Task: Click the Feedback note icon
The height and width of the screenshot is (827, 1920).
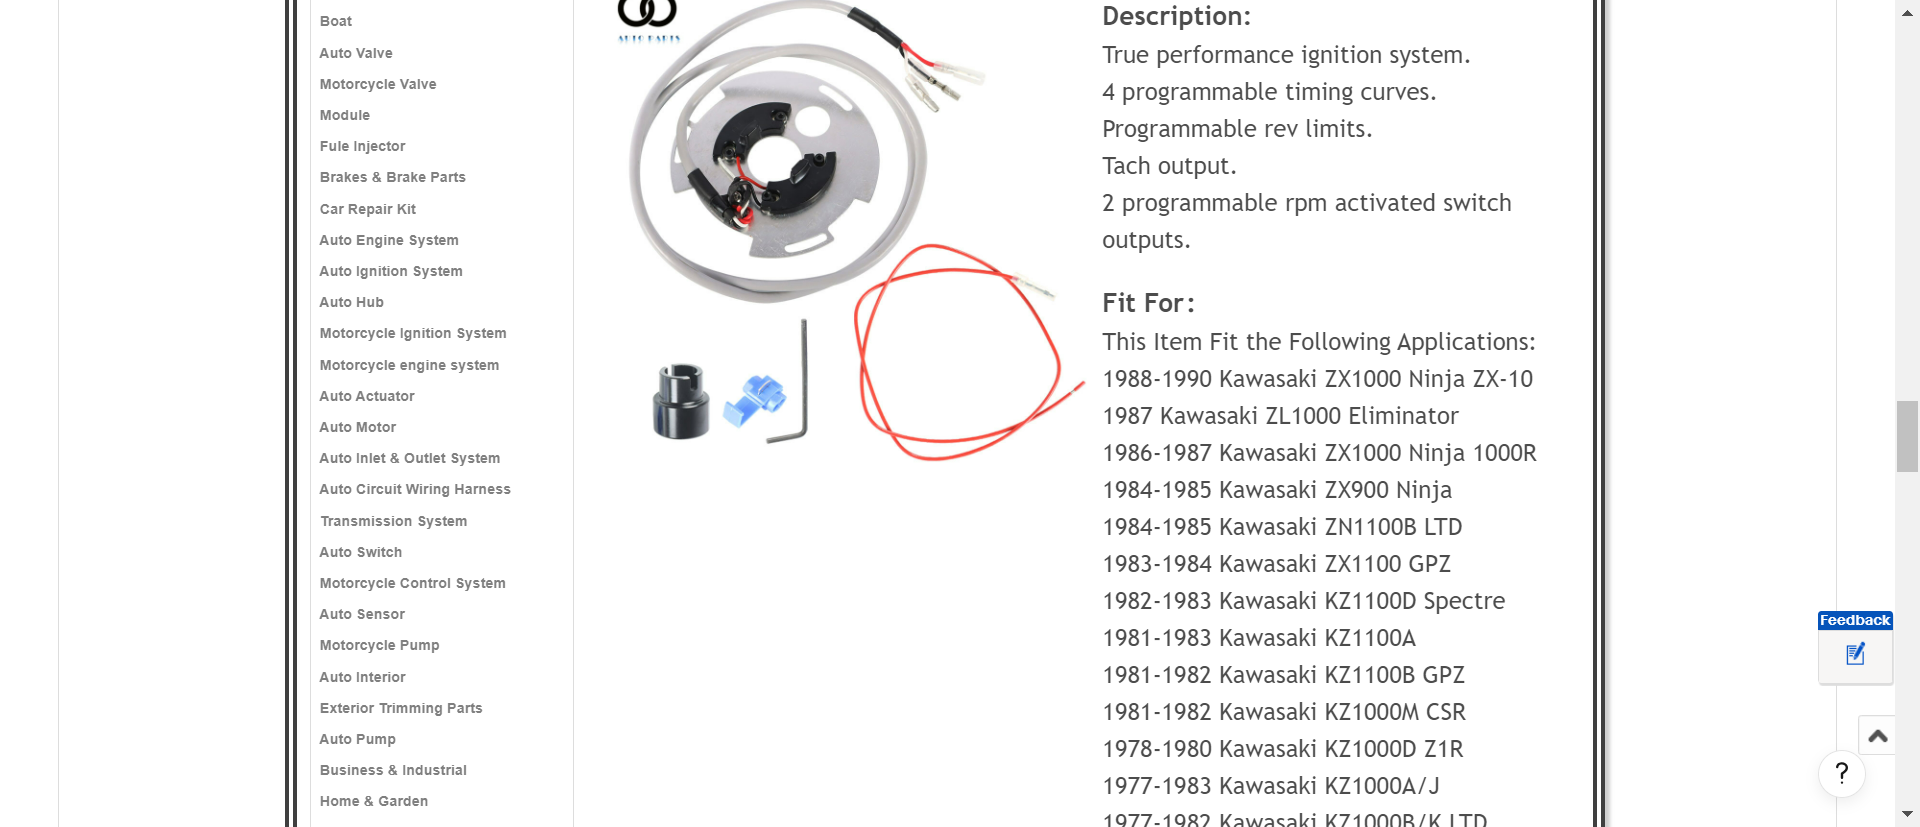Action: (1855, 655)
